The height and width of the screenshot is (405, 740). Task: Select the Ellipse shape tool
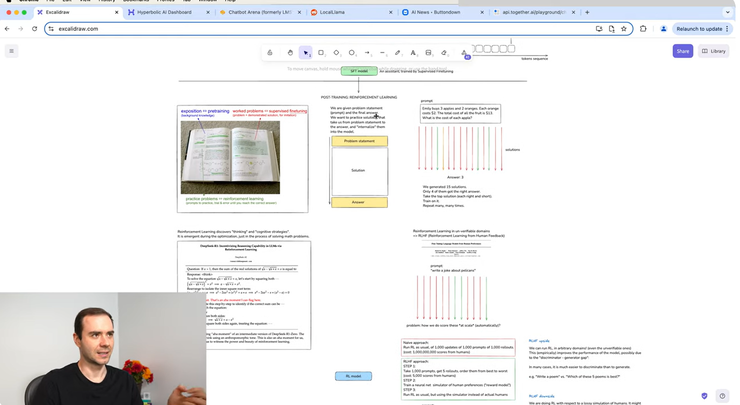352,53
